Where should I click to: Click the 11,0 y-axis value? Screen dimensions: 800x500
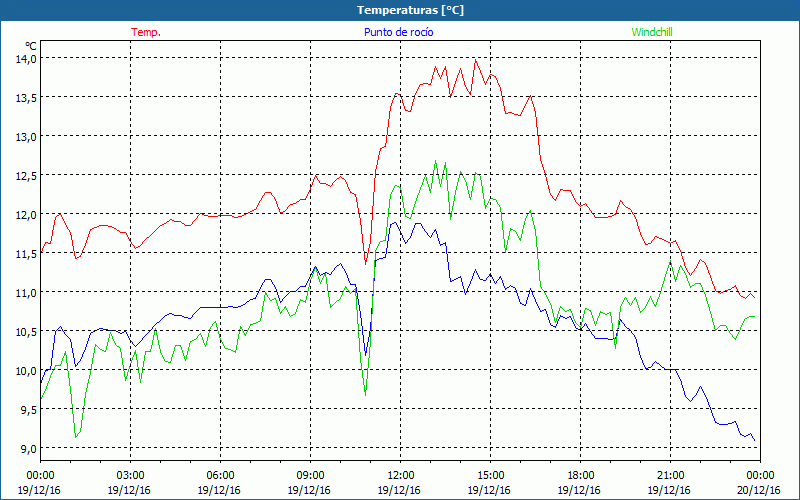(26, 293)
